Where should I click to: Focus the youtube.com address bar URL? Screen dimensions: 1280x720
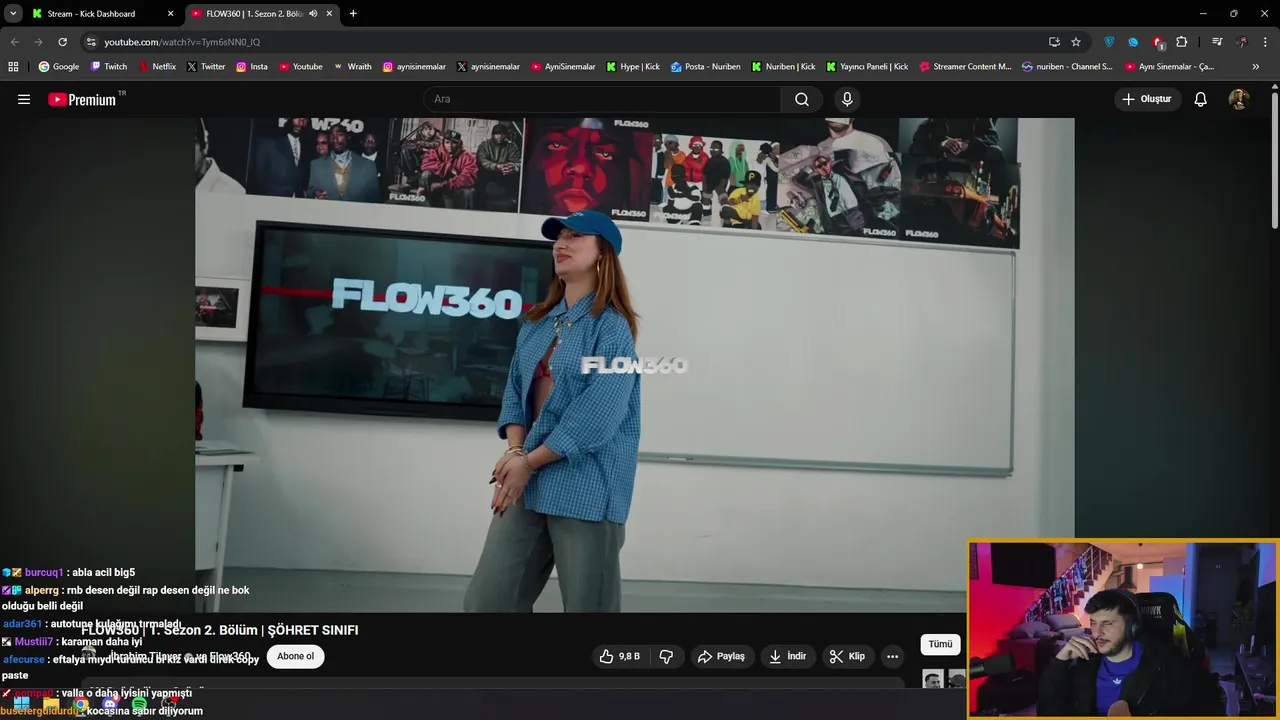182,42
